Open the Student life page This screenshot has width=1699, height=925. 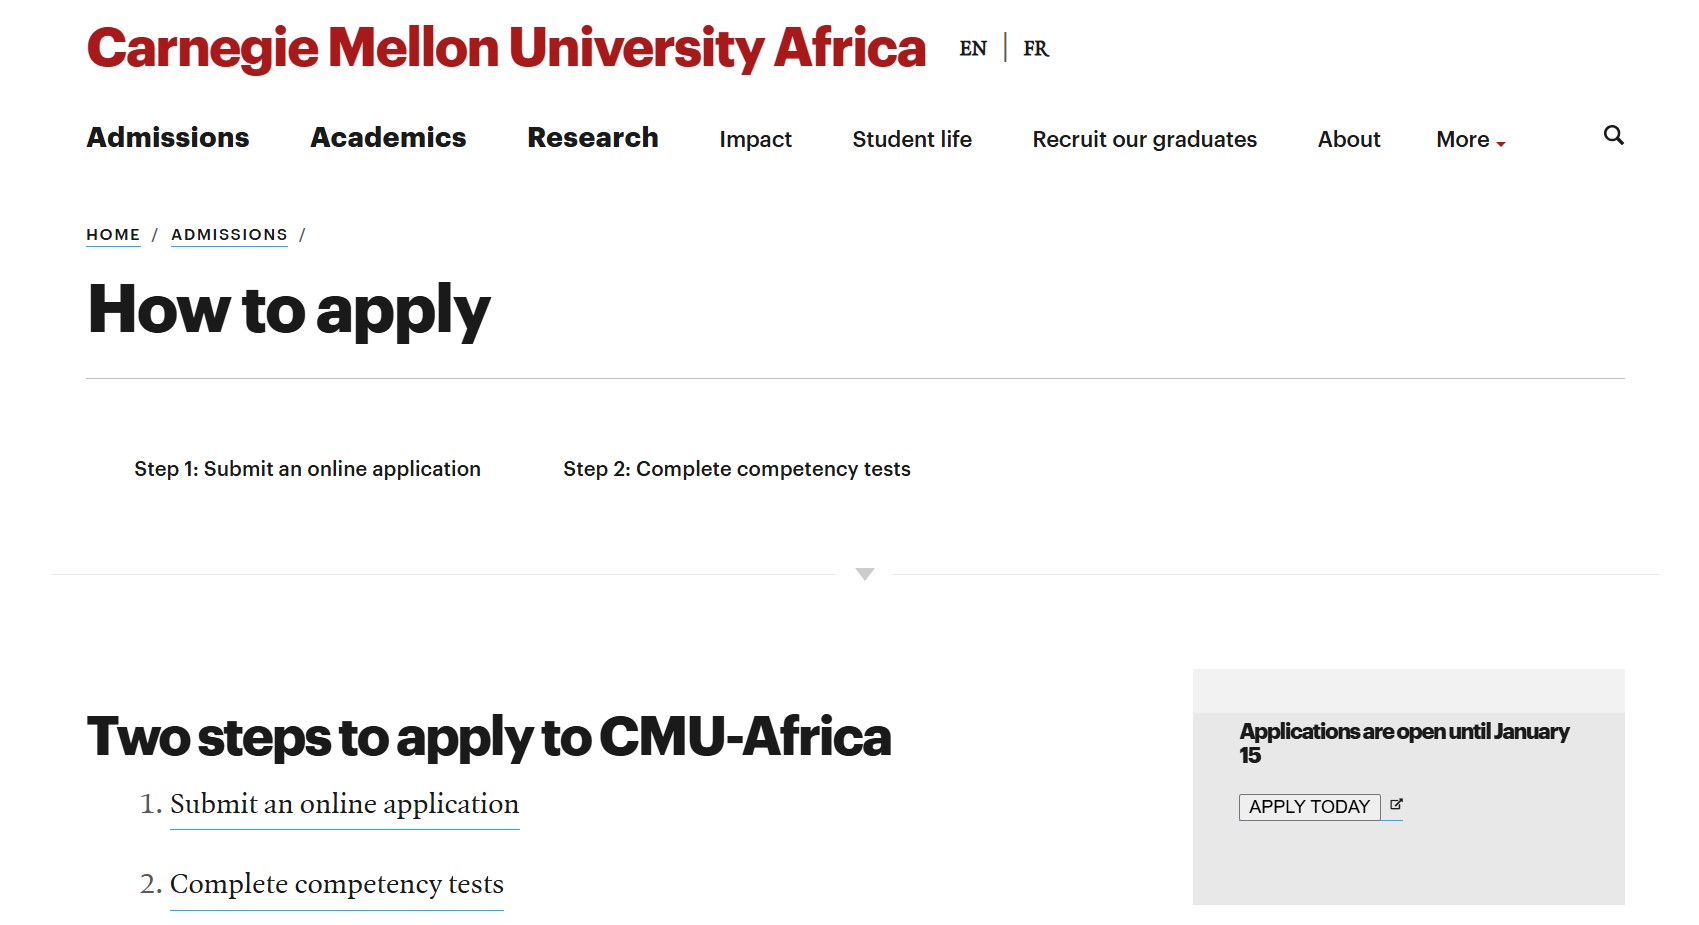pos(911,140)
